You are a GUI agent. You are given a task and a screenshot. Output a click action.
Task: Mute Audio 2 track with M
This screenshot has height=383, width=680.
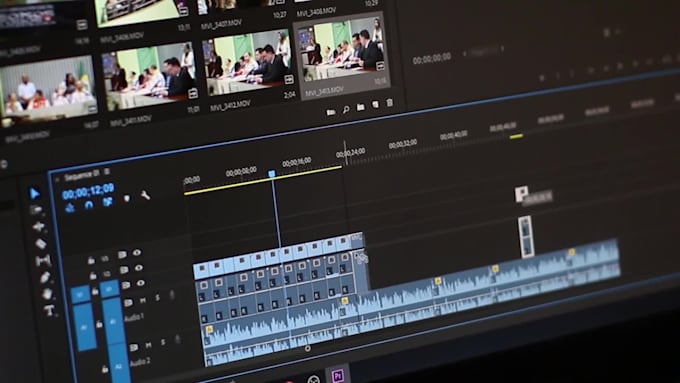148,345
